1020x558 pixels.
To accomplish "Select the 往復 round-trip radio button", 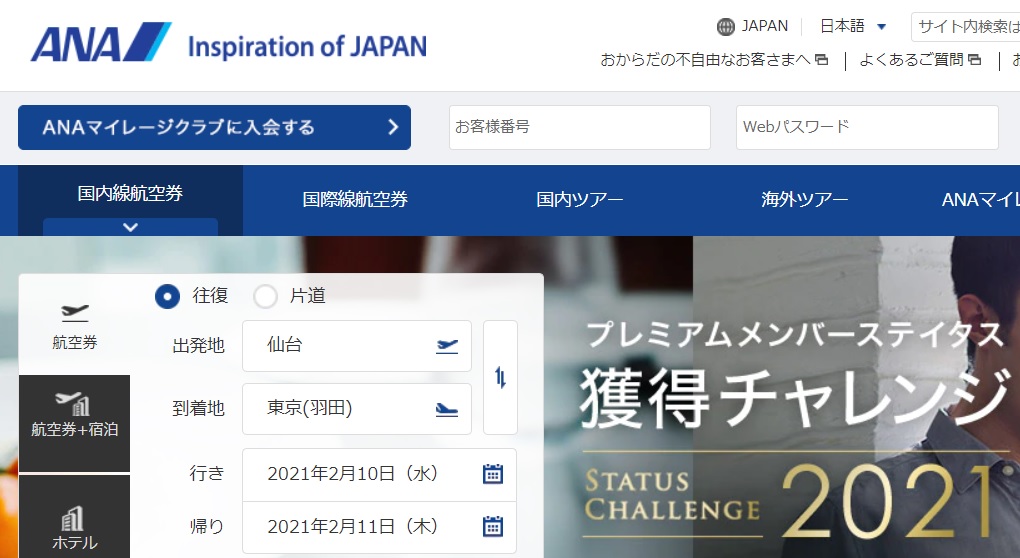I will click(x=167, y=296).
